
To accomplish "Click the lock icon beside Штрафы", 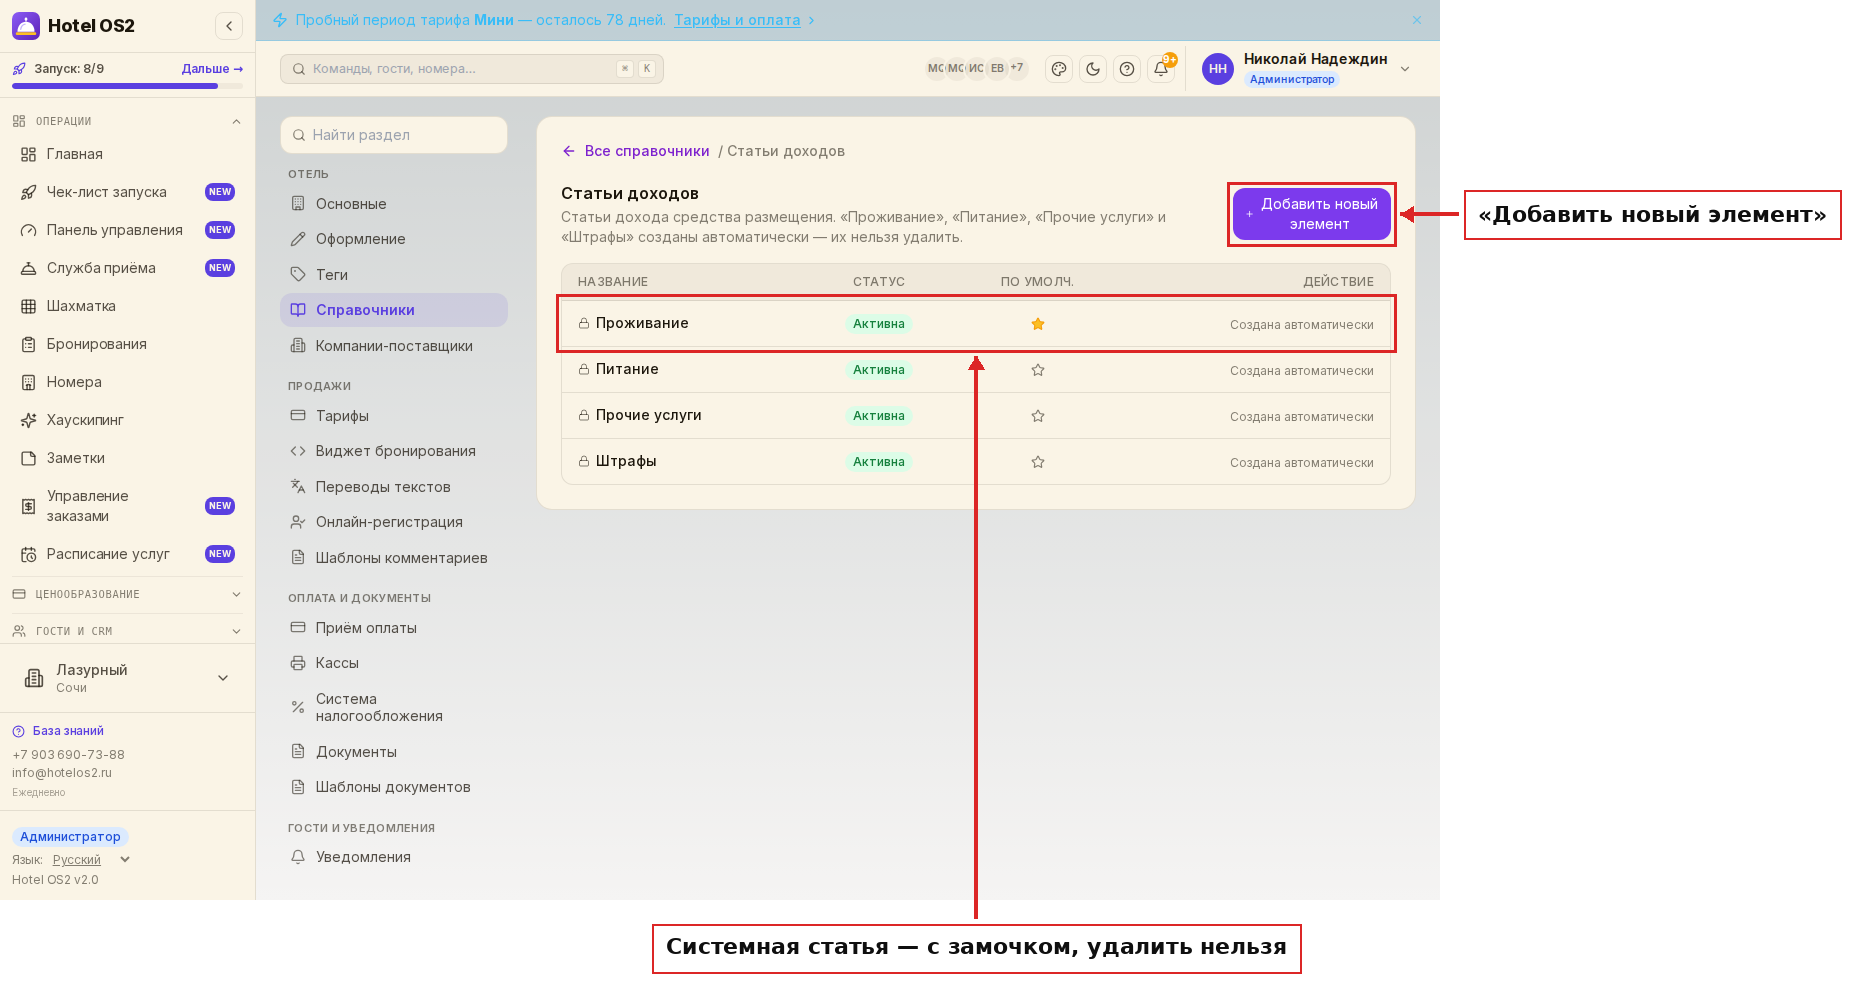I will 584,461.
